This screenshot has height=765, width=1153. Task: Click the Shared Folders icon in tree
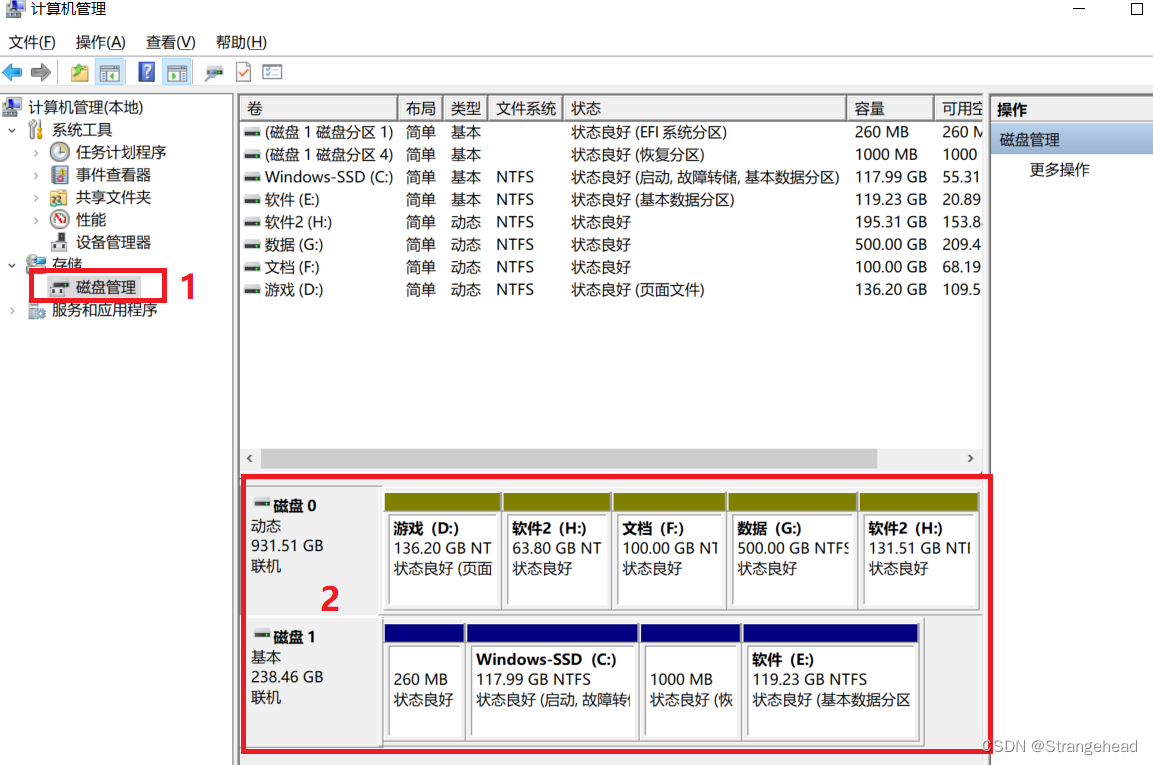59,198
